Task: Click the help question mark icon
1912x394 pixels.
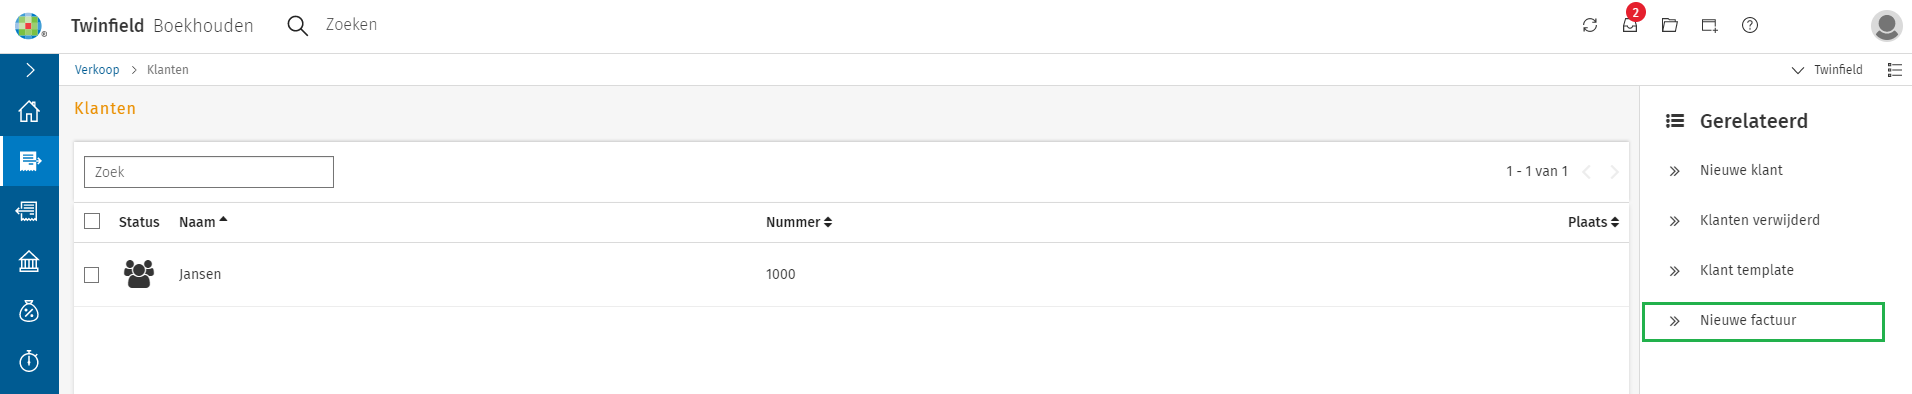Action: (x=1750, y=25)
